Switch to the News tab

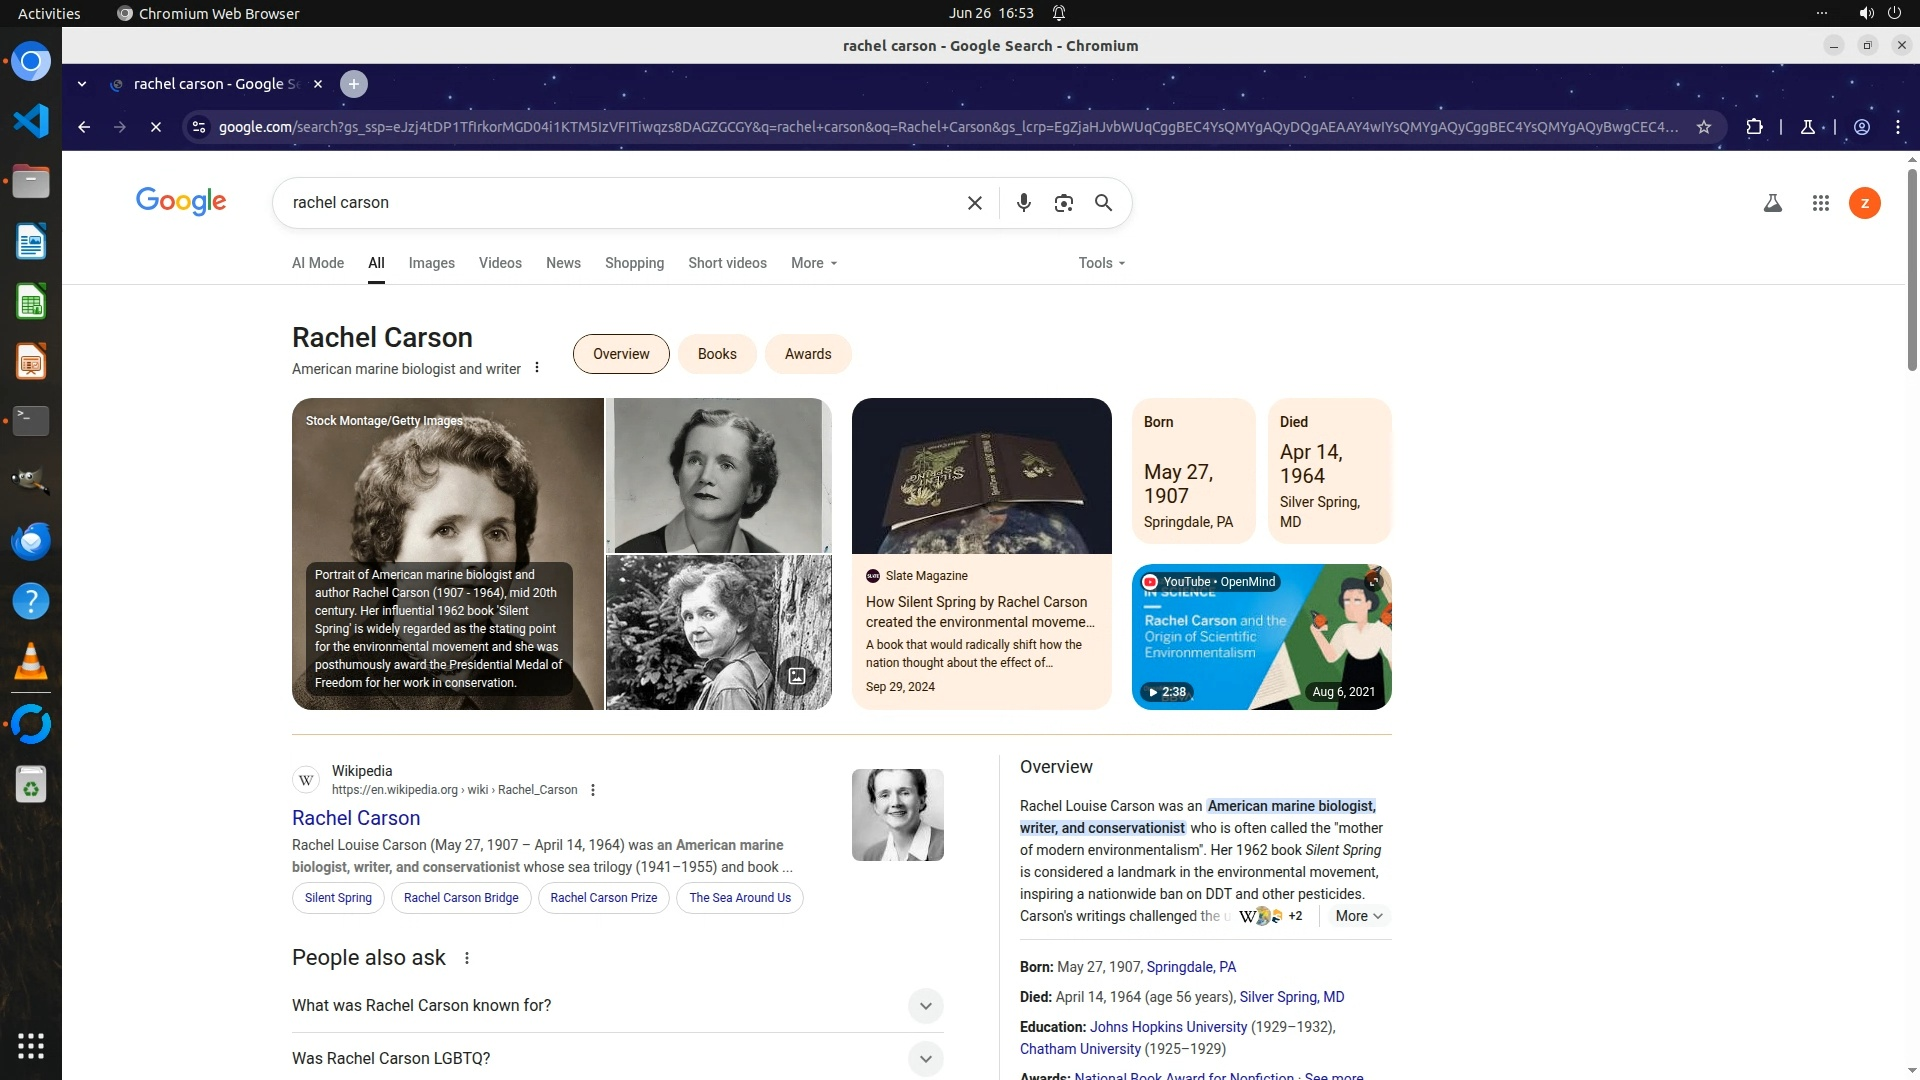coord(563,263)
